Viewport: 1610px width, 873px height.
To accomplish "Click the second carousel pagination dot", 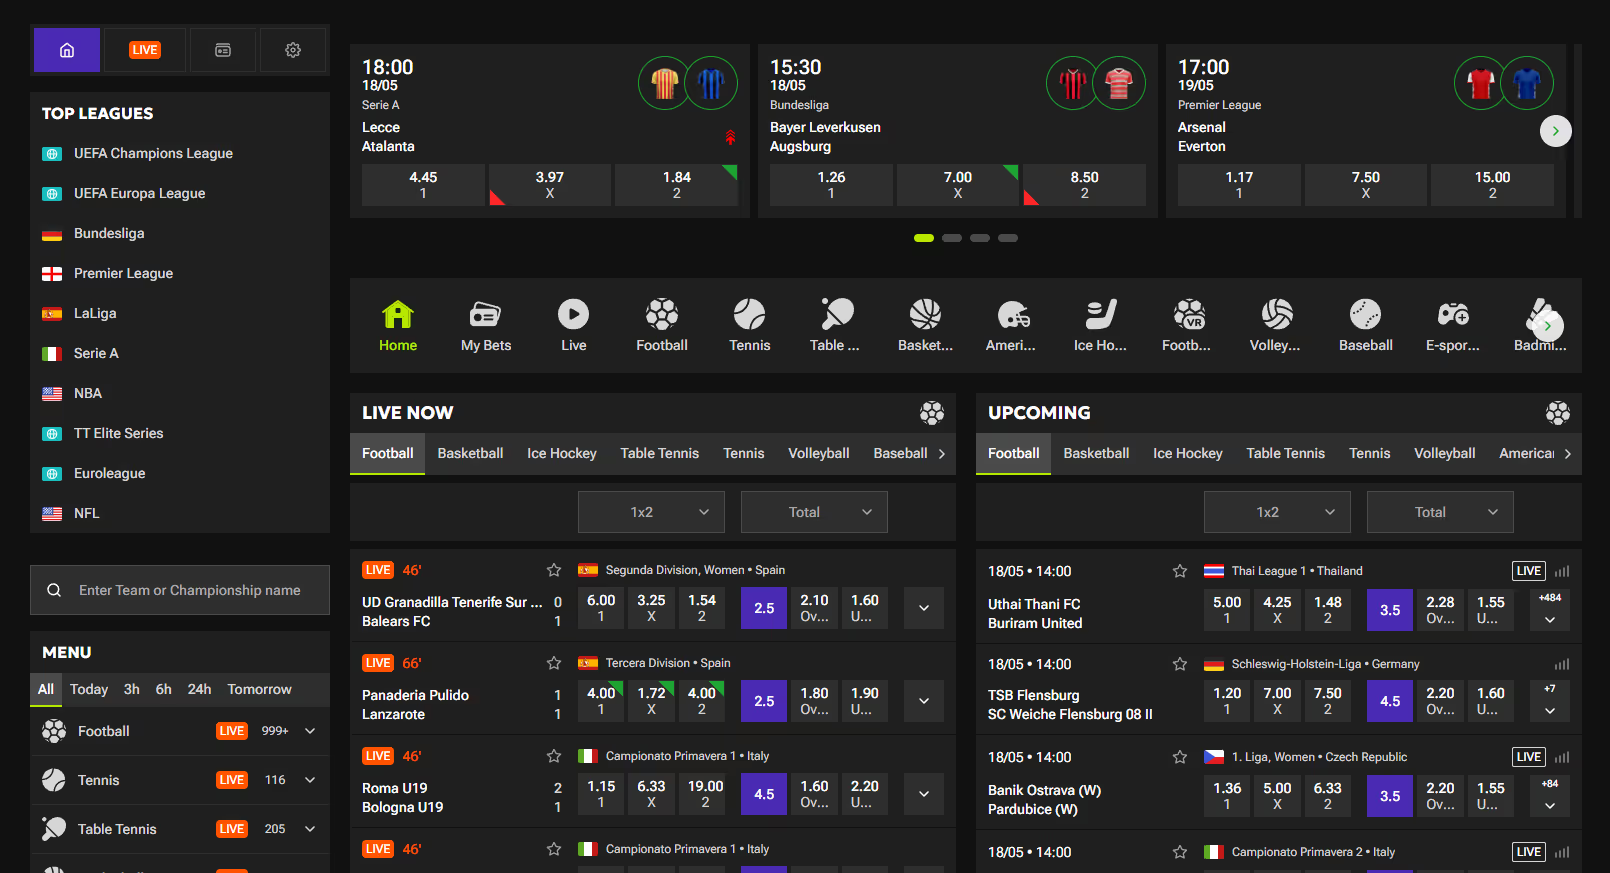I will pyautogui.click(x=952, y=238).
